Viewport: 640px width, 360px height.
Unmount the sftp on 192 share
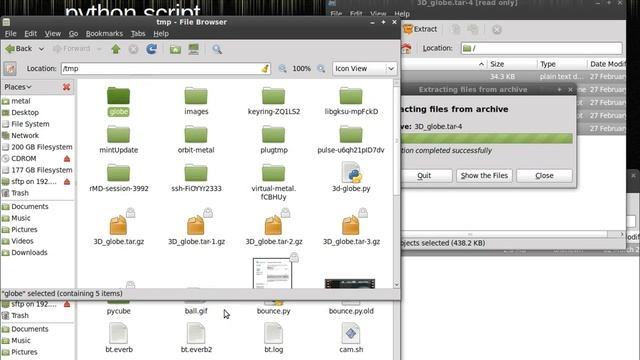67,182
